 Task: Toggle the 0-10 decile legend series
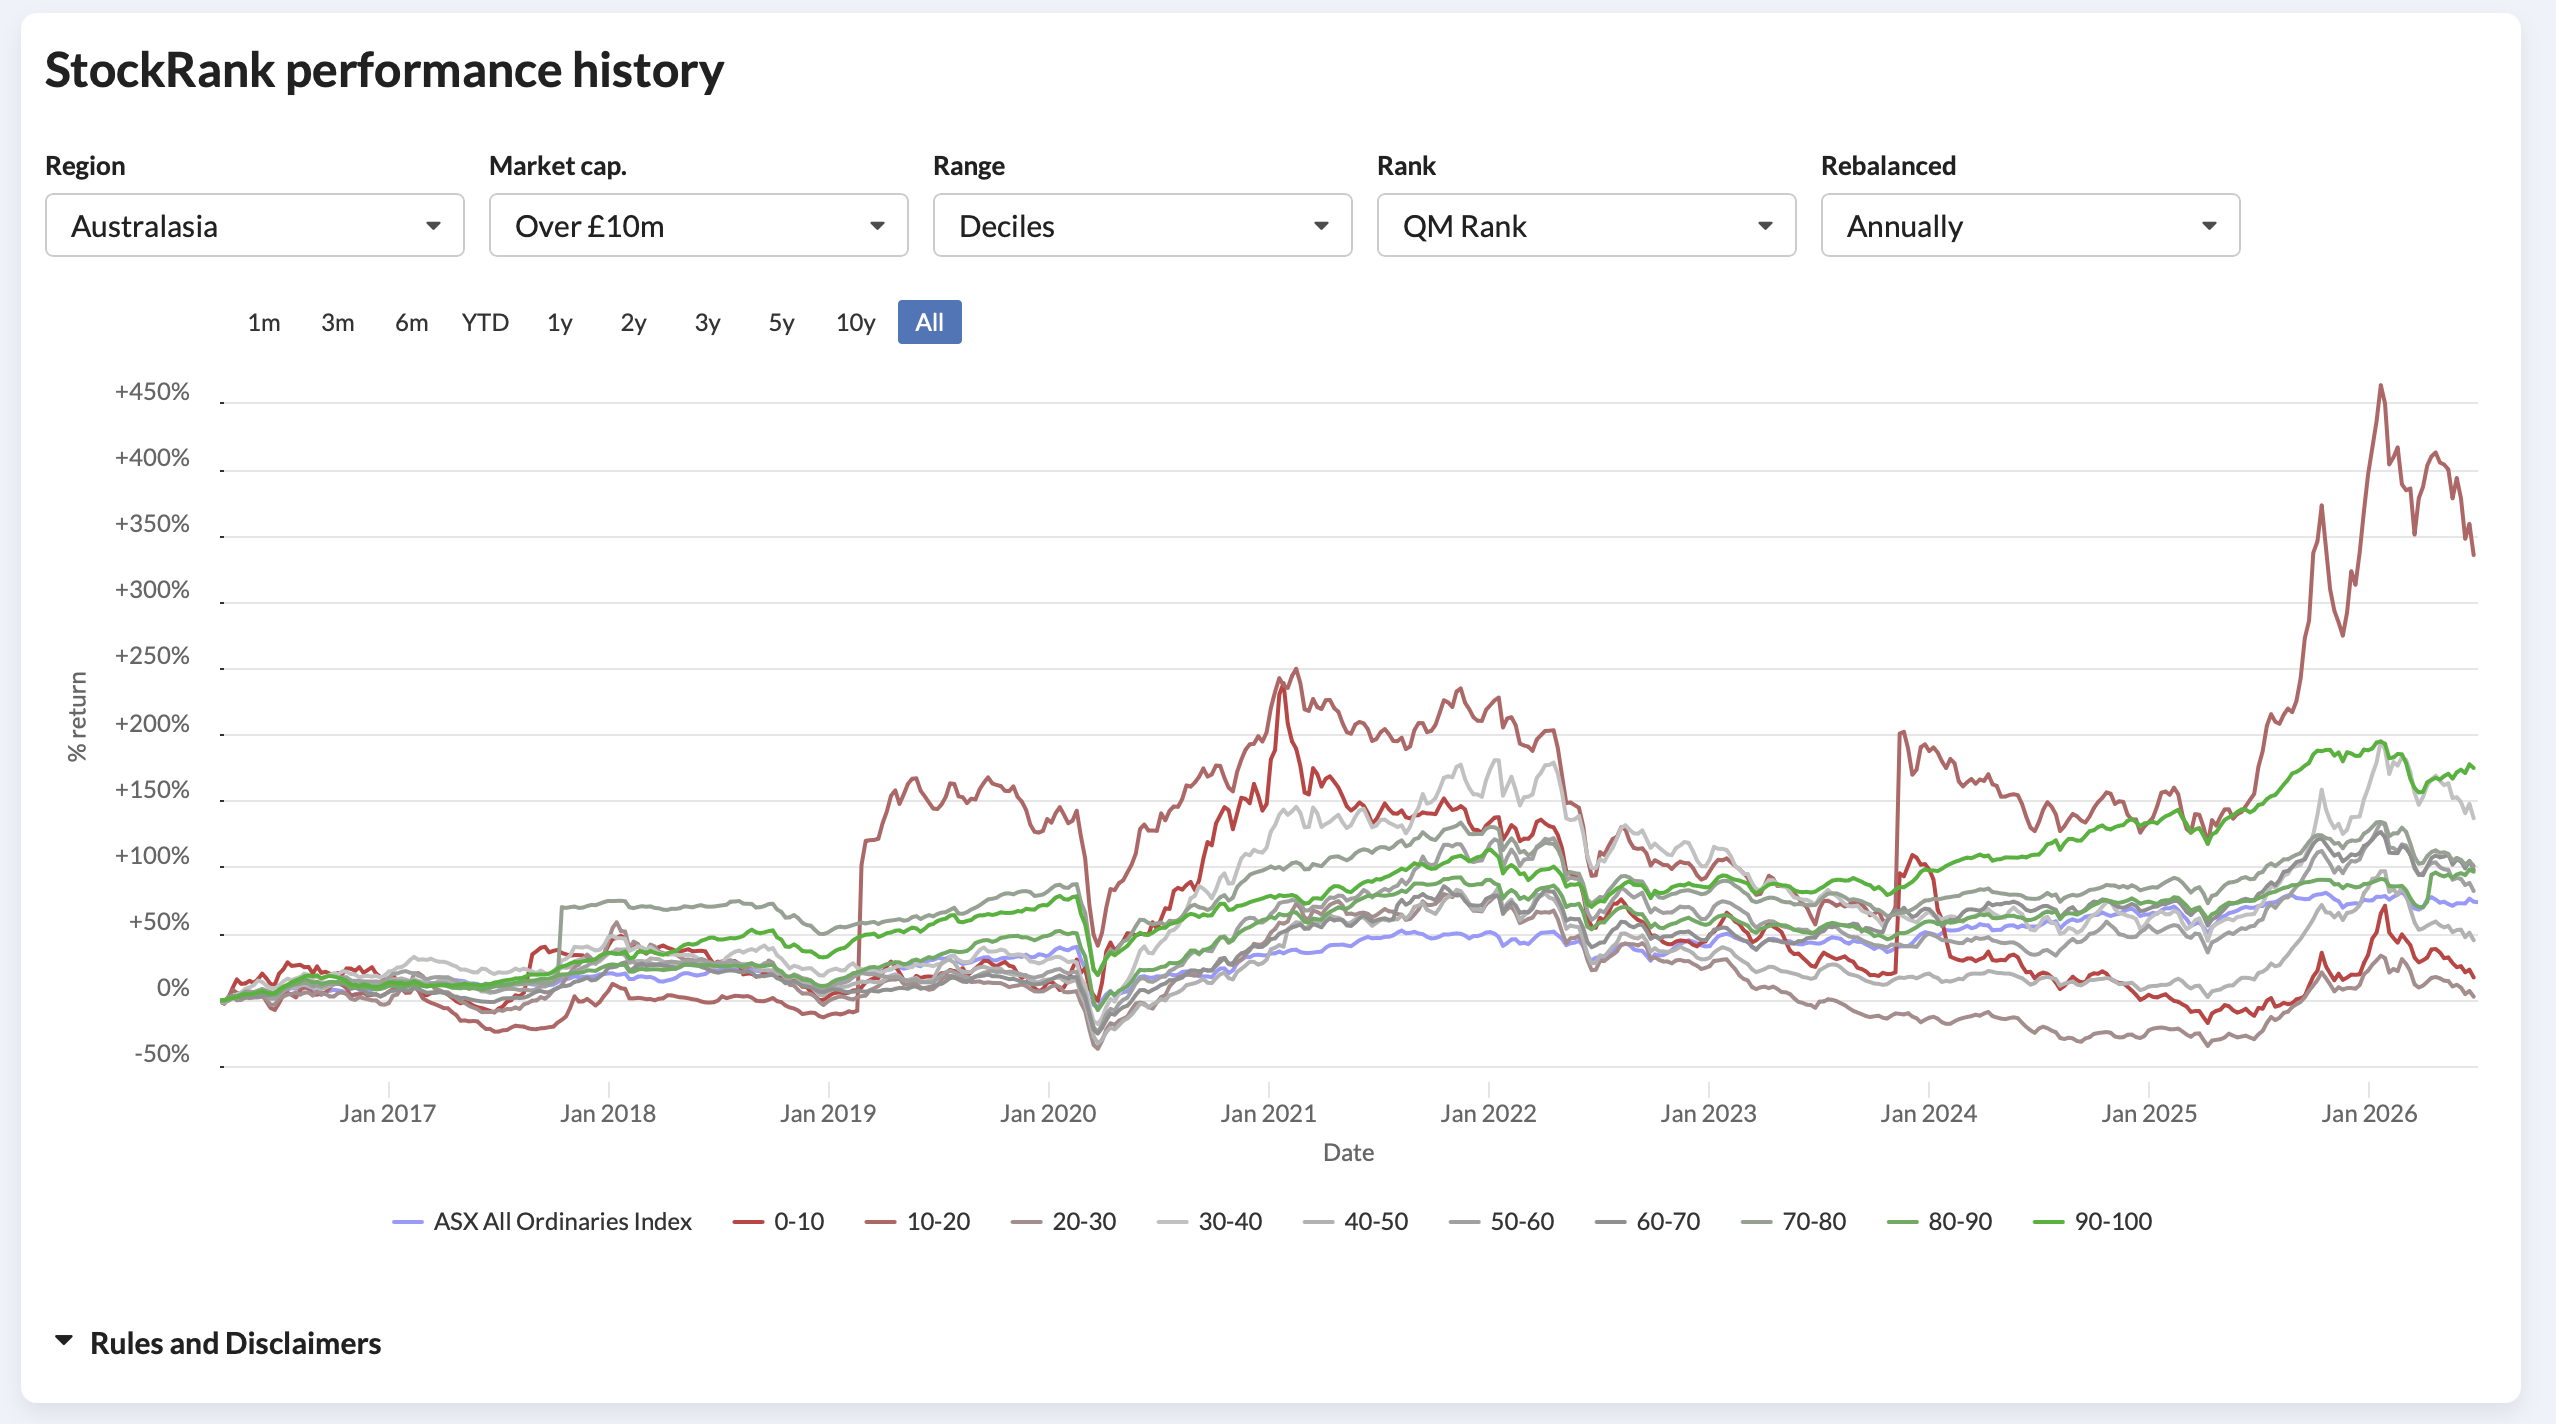point(778,1221)
